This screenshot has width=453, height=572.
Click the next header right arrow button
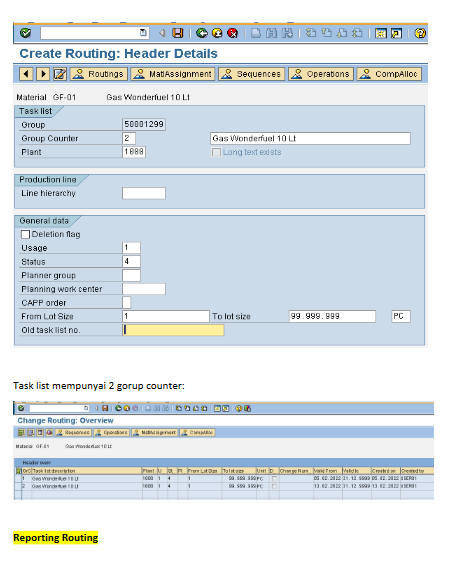(43, 74)
